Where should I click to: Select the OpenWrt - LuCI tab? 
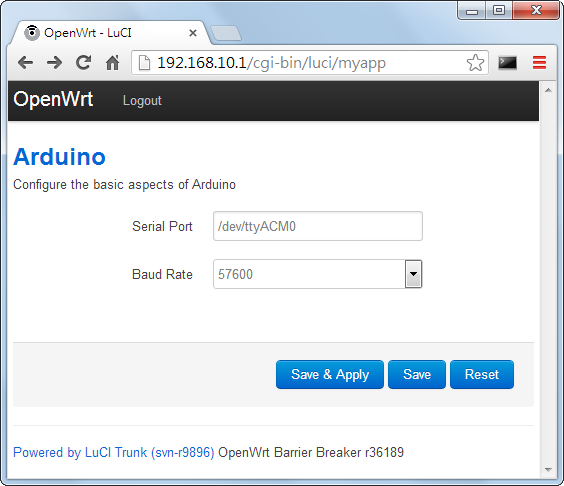tap(110, 33)
